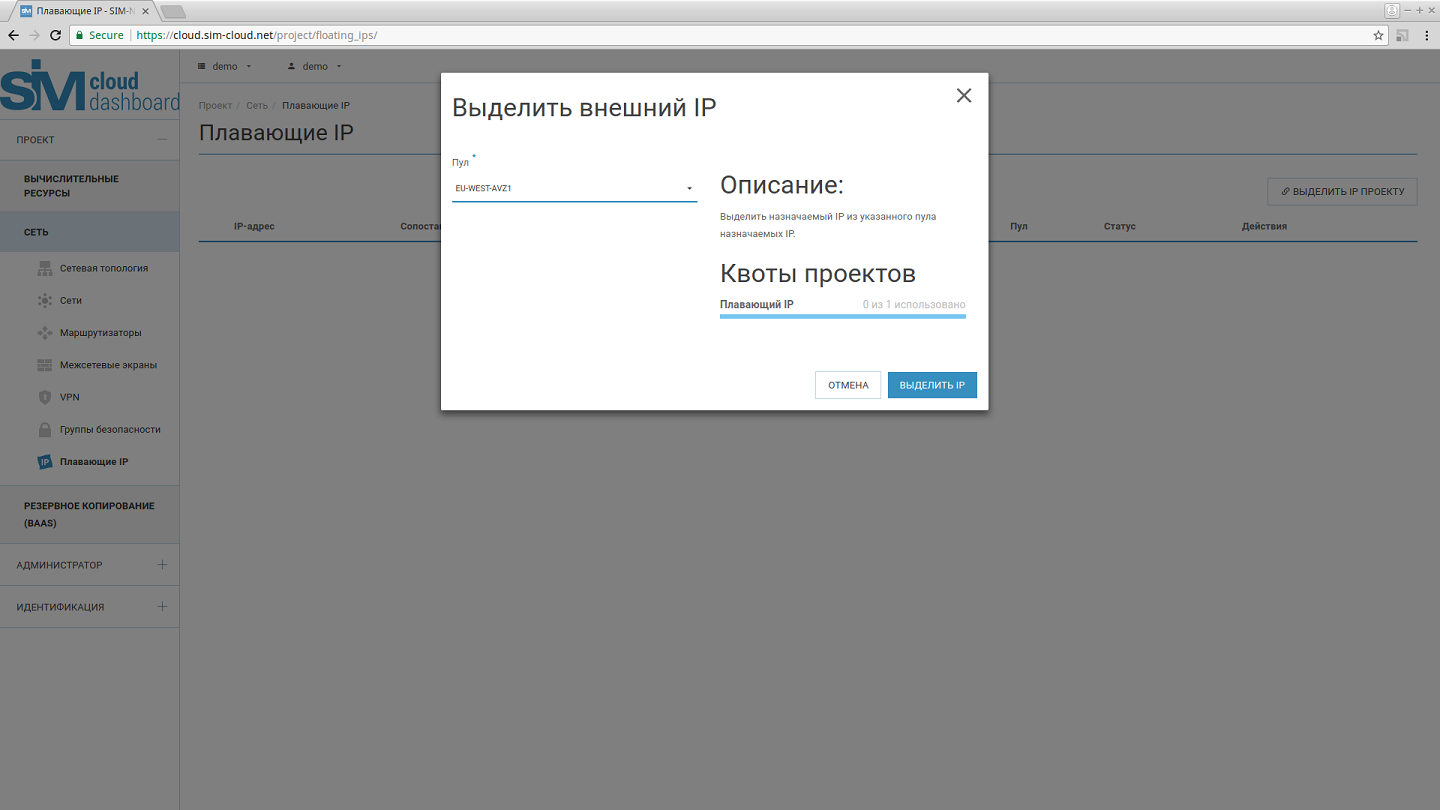Open the demo project dropdown
The image size is (1440, 810).
(x=225, y=66)
